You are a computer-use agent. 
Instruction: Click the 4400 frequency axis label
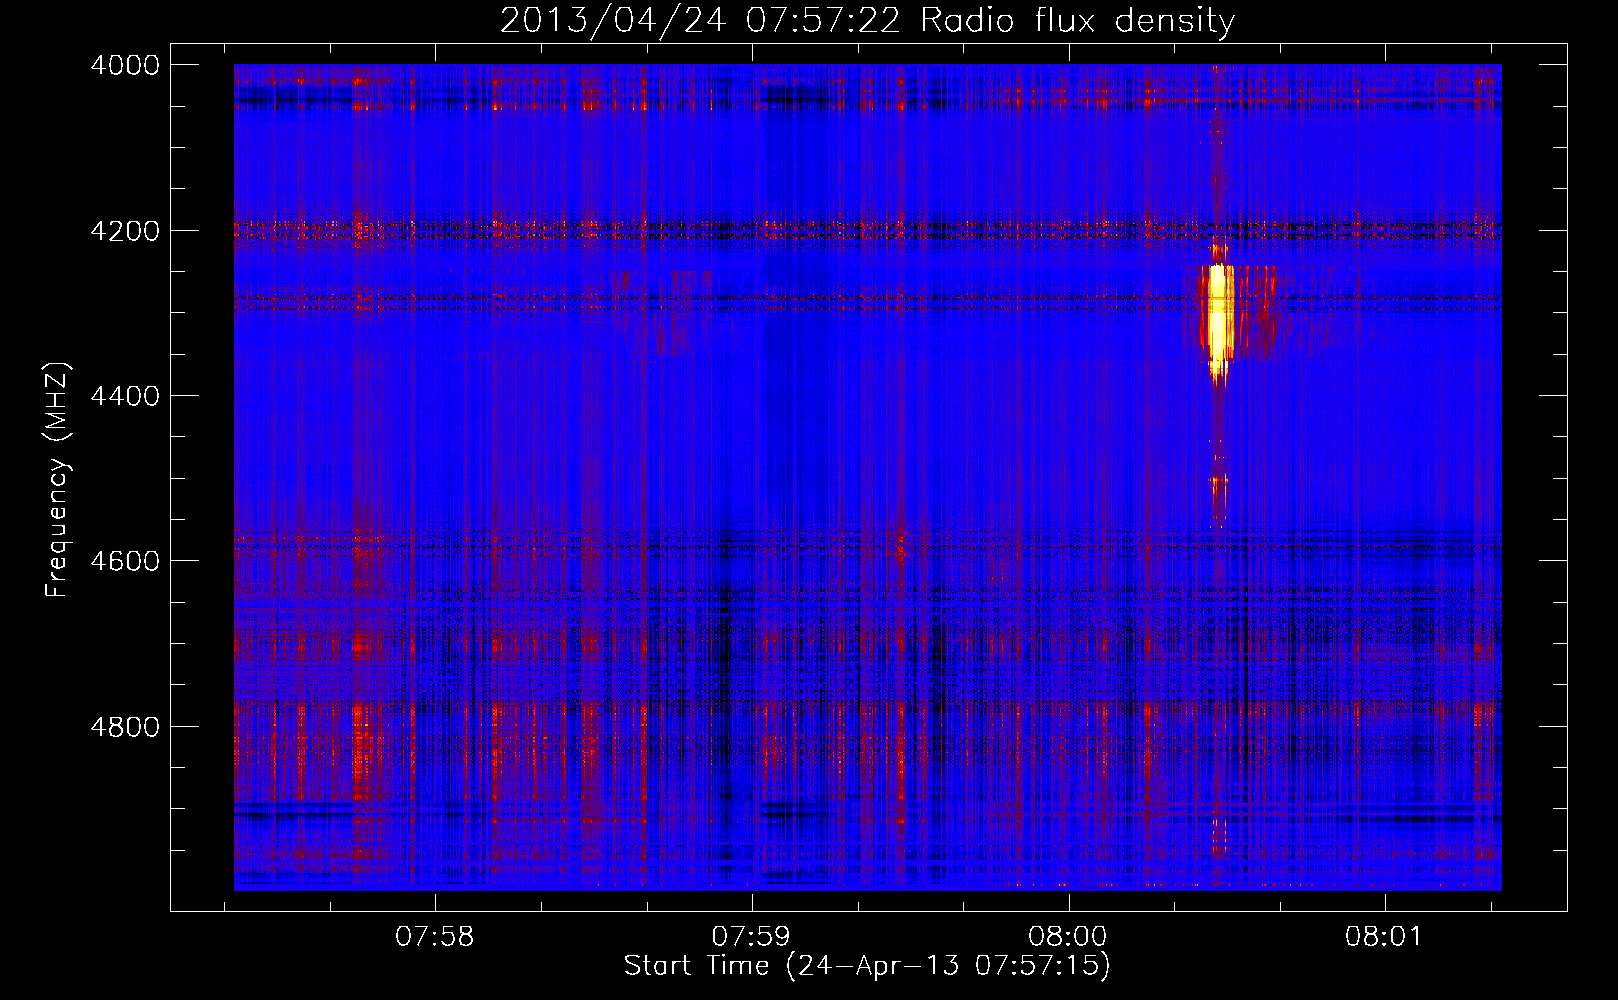coord(125,396)
